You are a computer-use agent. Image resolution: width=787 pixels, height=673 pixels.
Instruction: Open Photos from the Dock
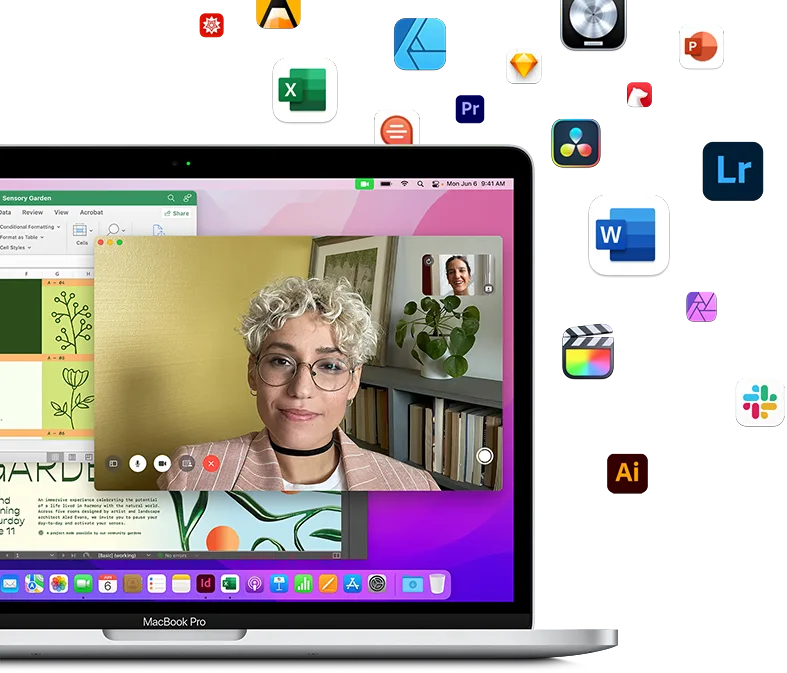[59, 584]
